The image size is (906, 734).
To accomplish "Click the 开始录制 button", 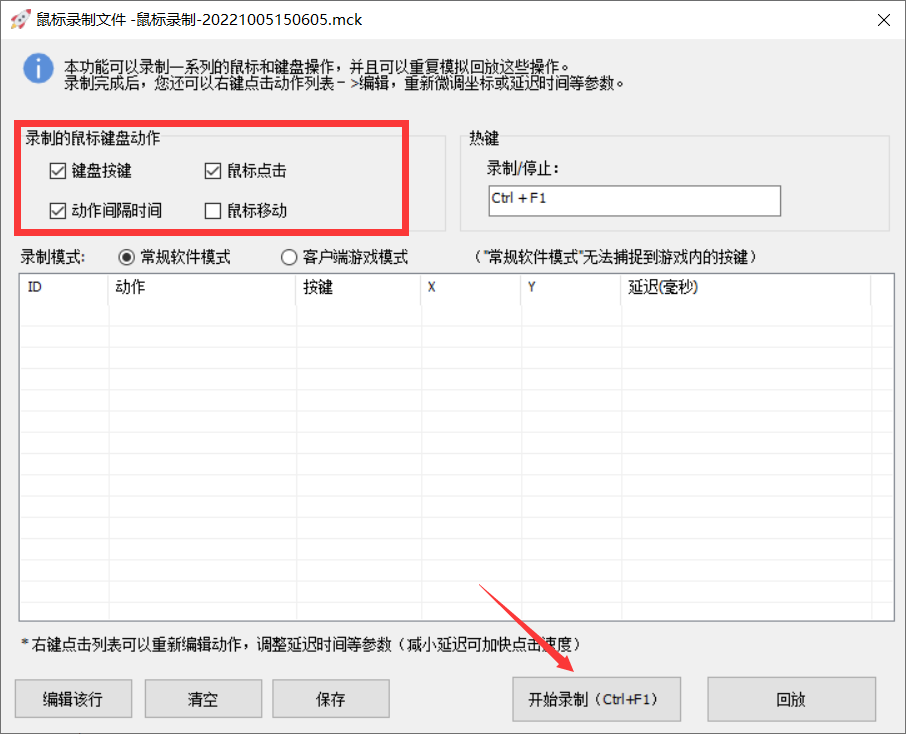I will [x=596, y=699].
